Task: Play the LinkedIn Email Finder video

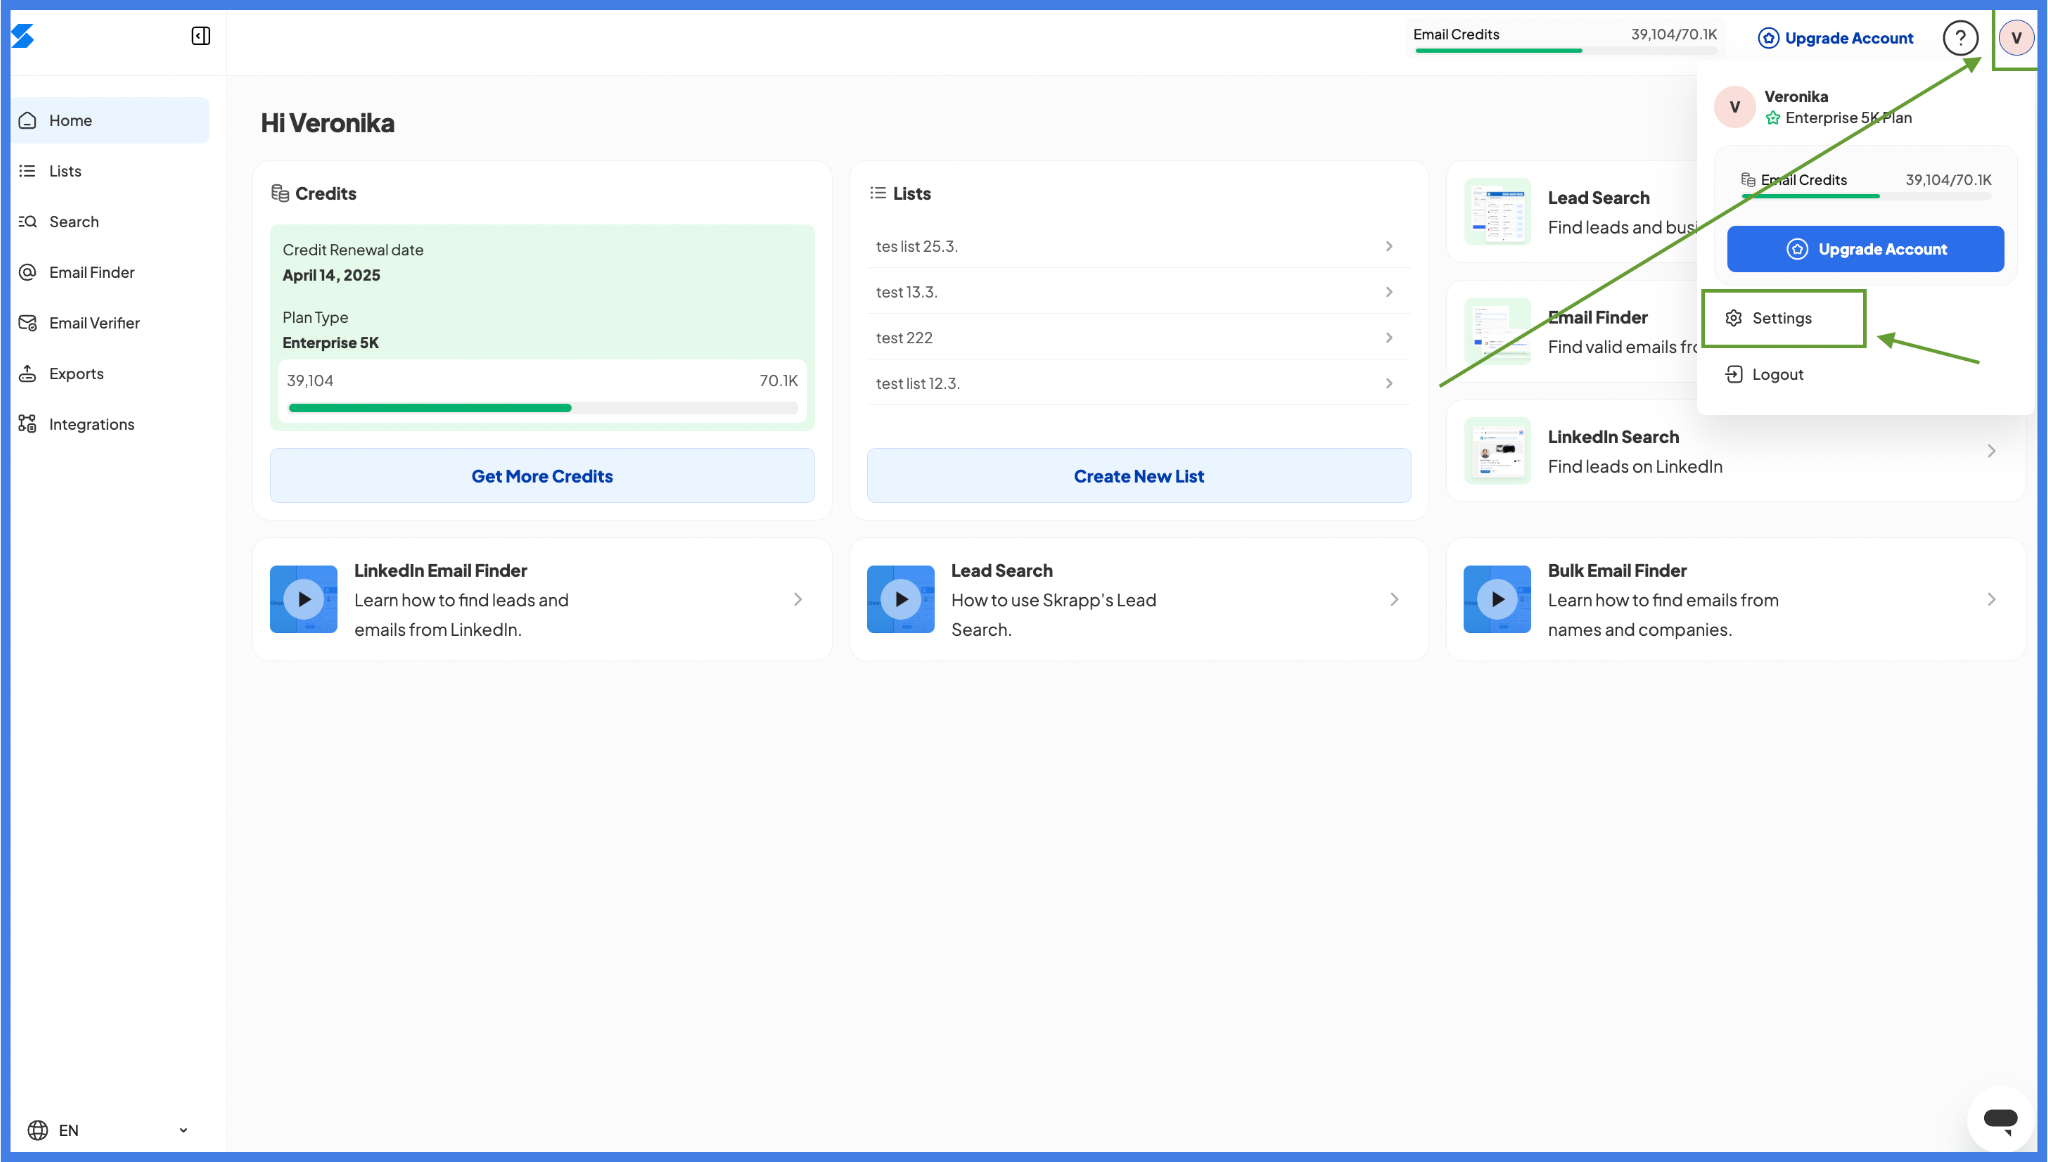Action: tap(304, 600)
